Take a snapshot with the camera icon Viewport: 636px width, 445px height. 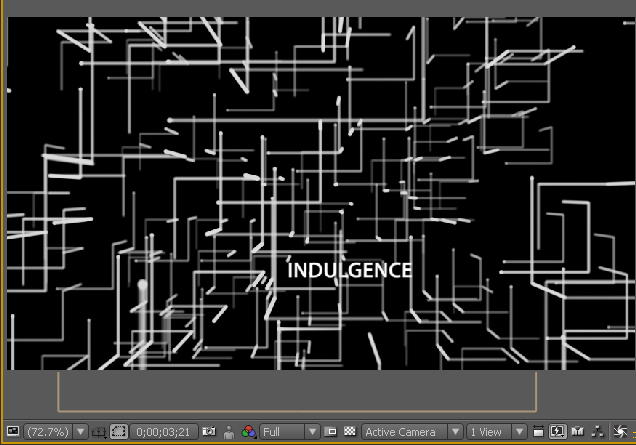[x=209, y=432]
